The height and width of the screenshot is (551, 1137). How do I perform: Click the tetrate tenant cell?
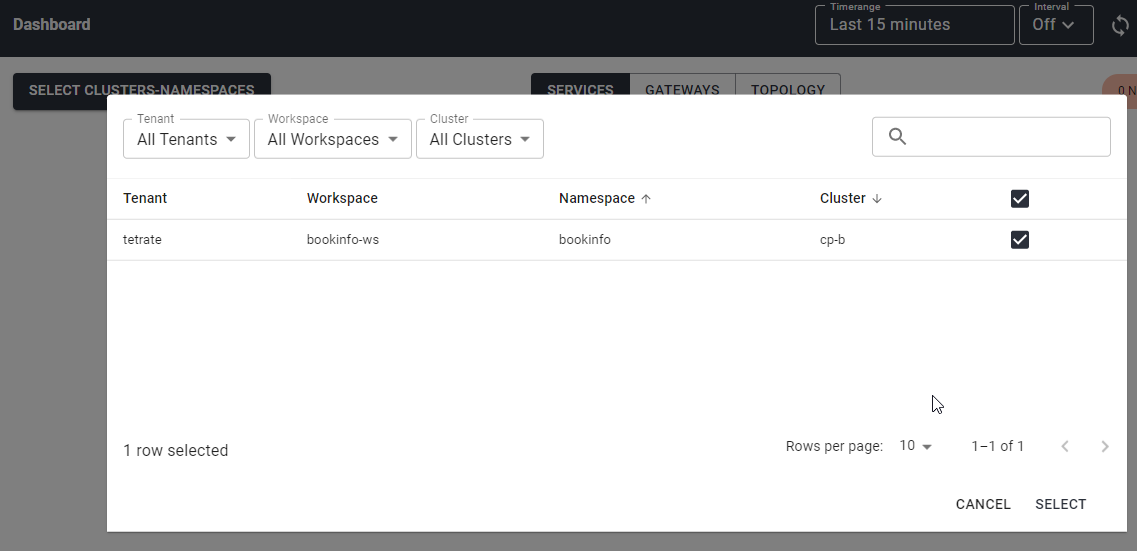click(142, 239)
